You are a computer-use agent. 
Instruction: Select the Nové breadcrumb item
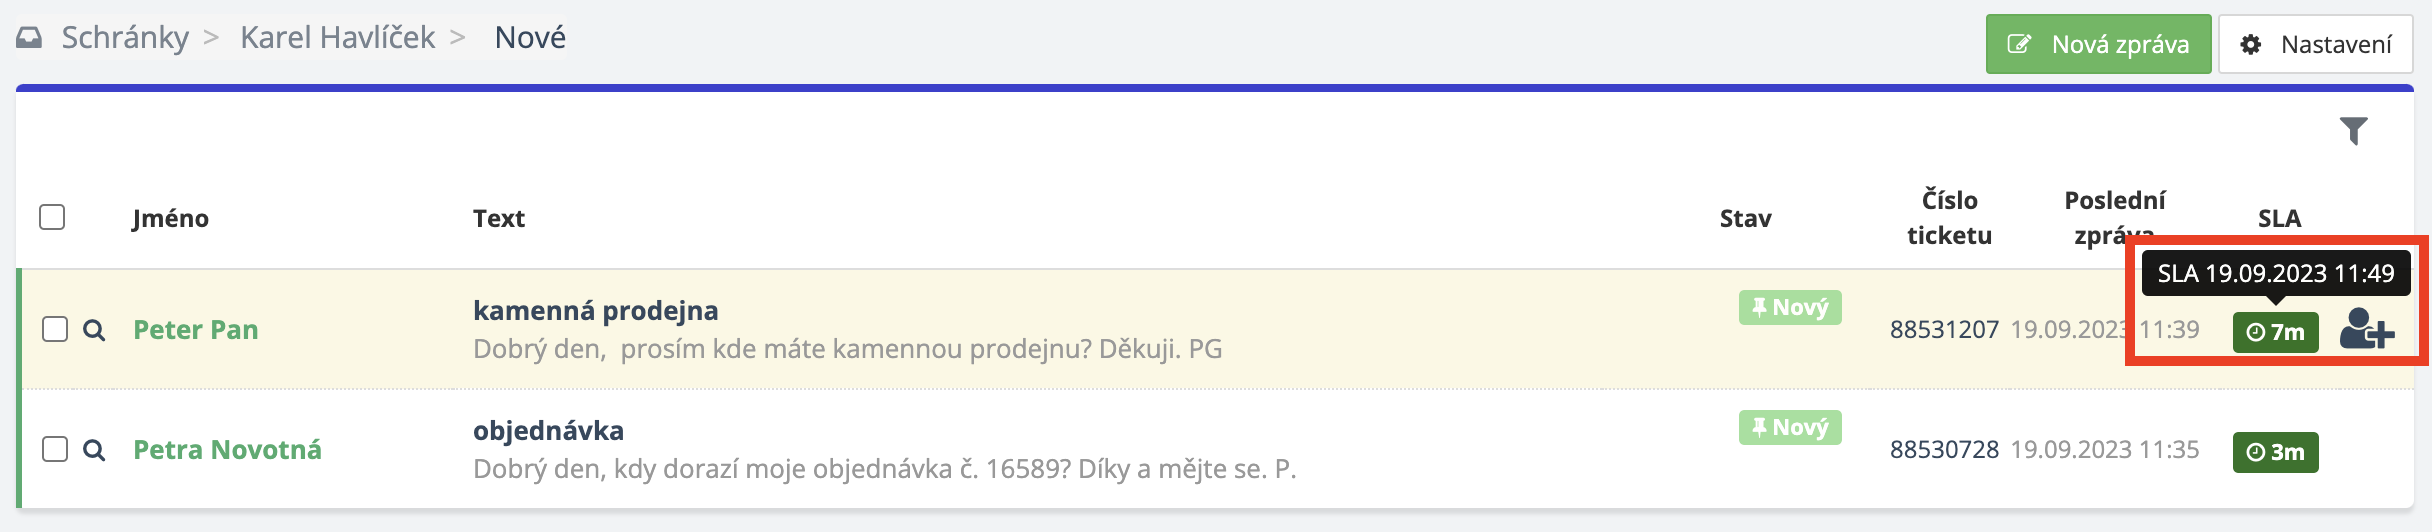530,38
